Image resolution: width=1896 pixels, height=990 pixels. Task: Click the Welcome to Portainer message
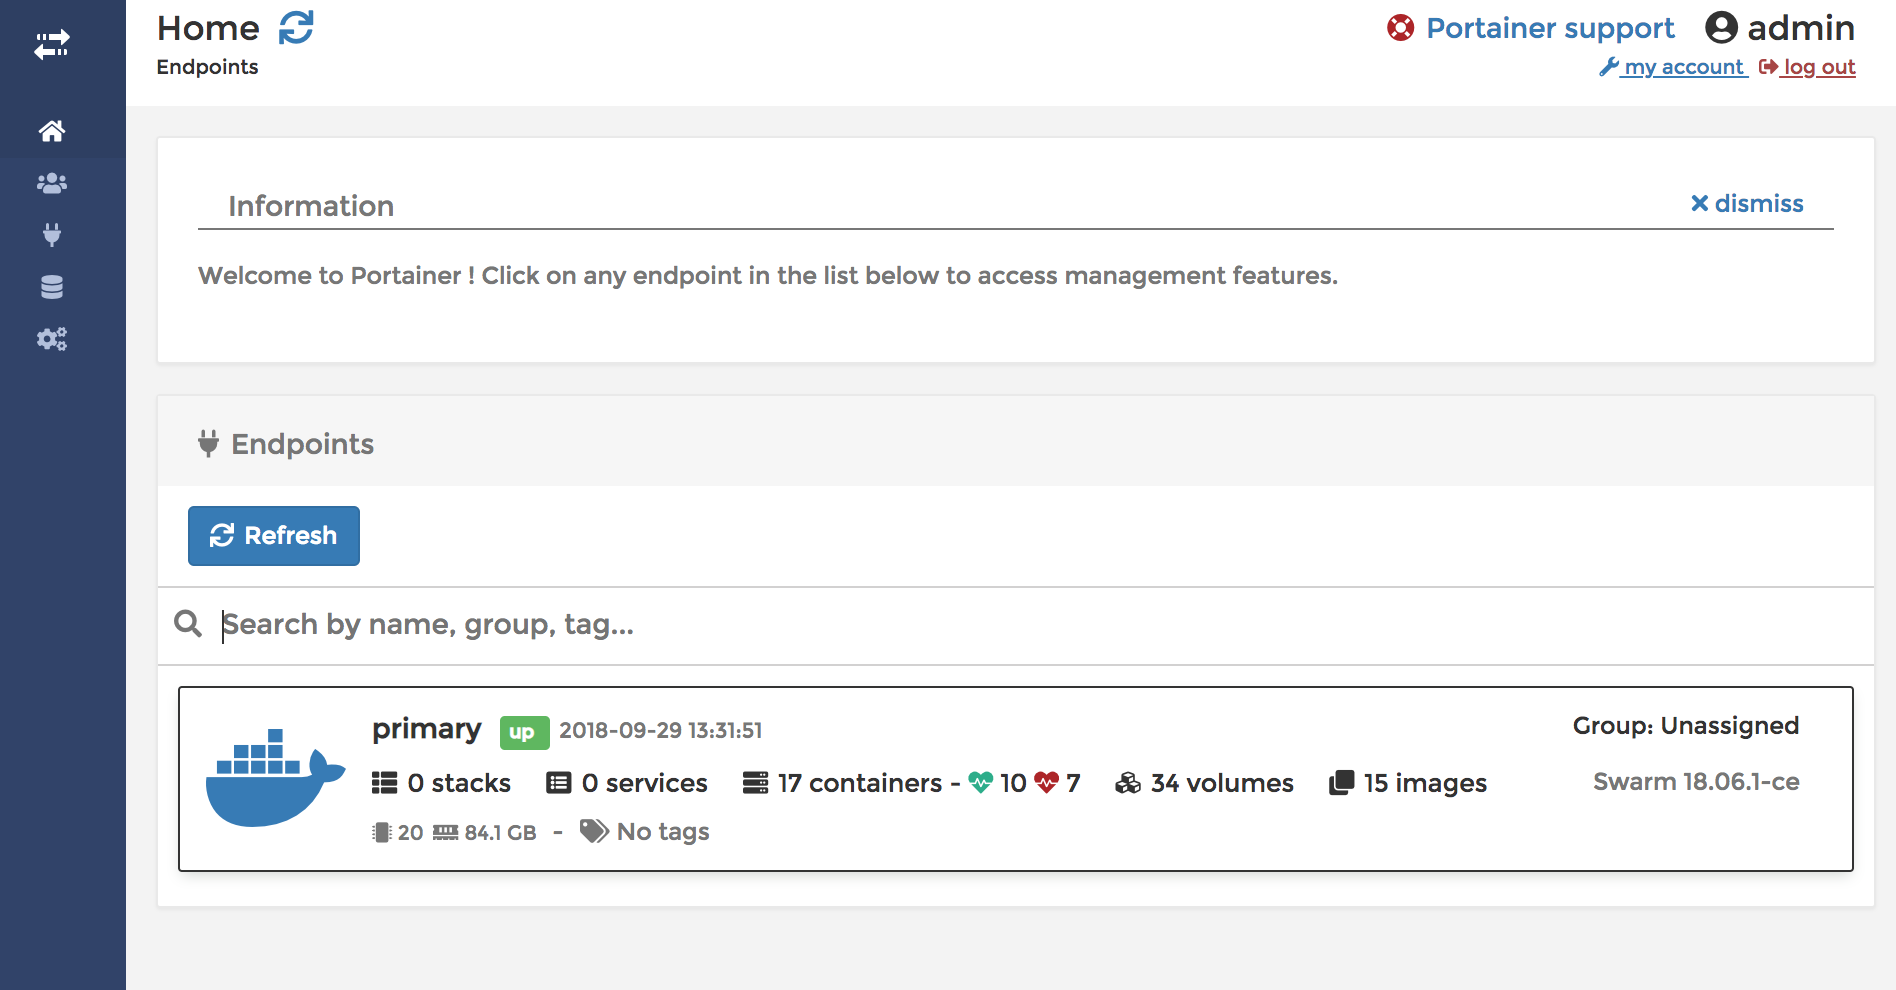tap(768, 276)
